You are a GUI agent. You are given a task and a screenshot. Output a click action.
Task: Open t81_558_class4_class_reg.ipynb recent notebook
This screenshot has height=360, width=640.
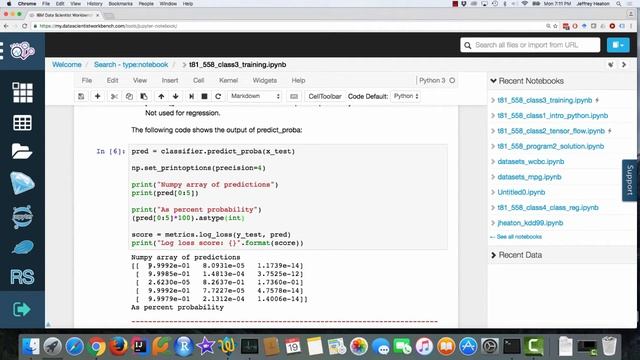(x=548, y=207)
